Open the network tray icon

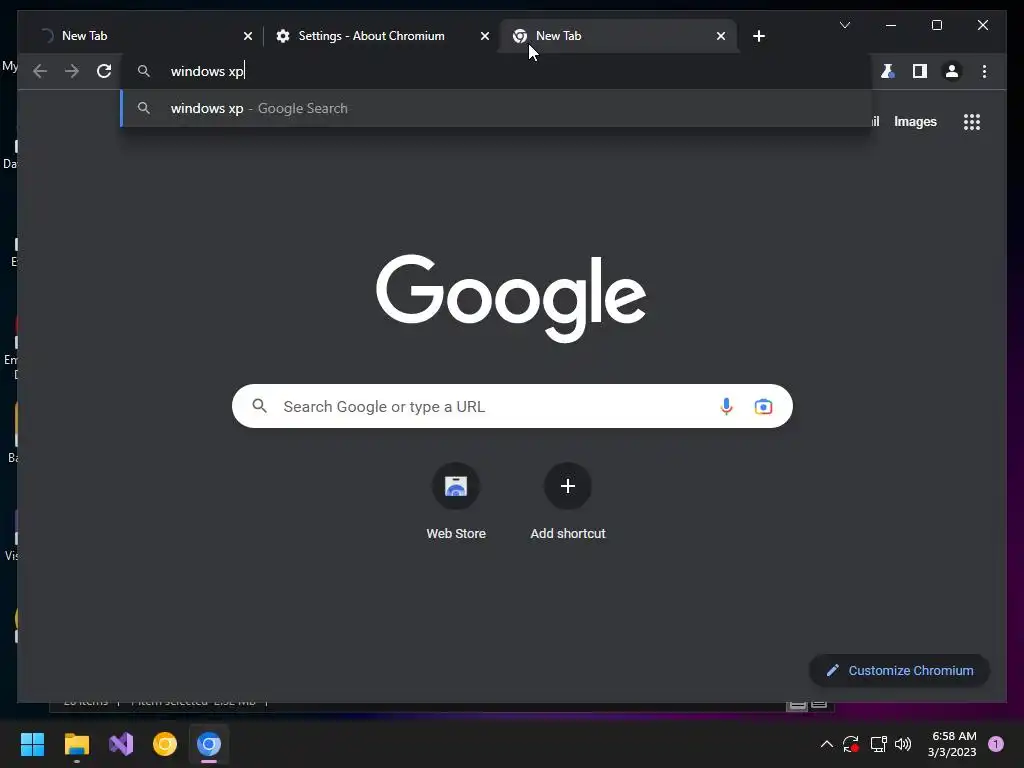[x=878, y=744]
